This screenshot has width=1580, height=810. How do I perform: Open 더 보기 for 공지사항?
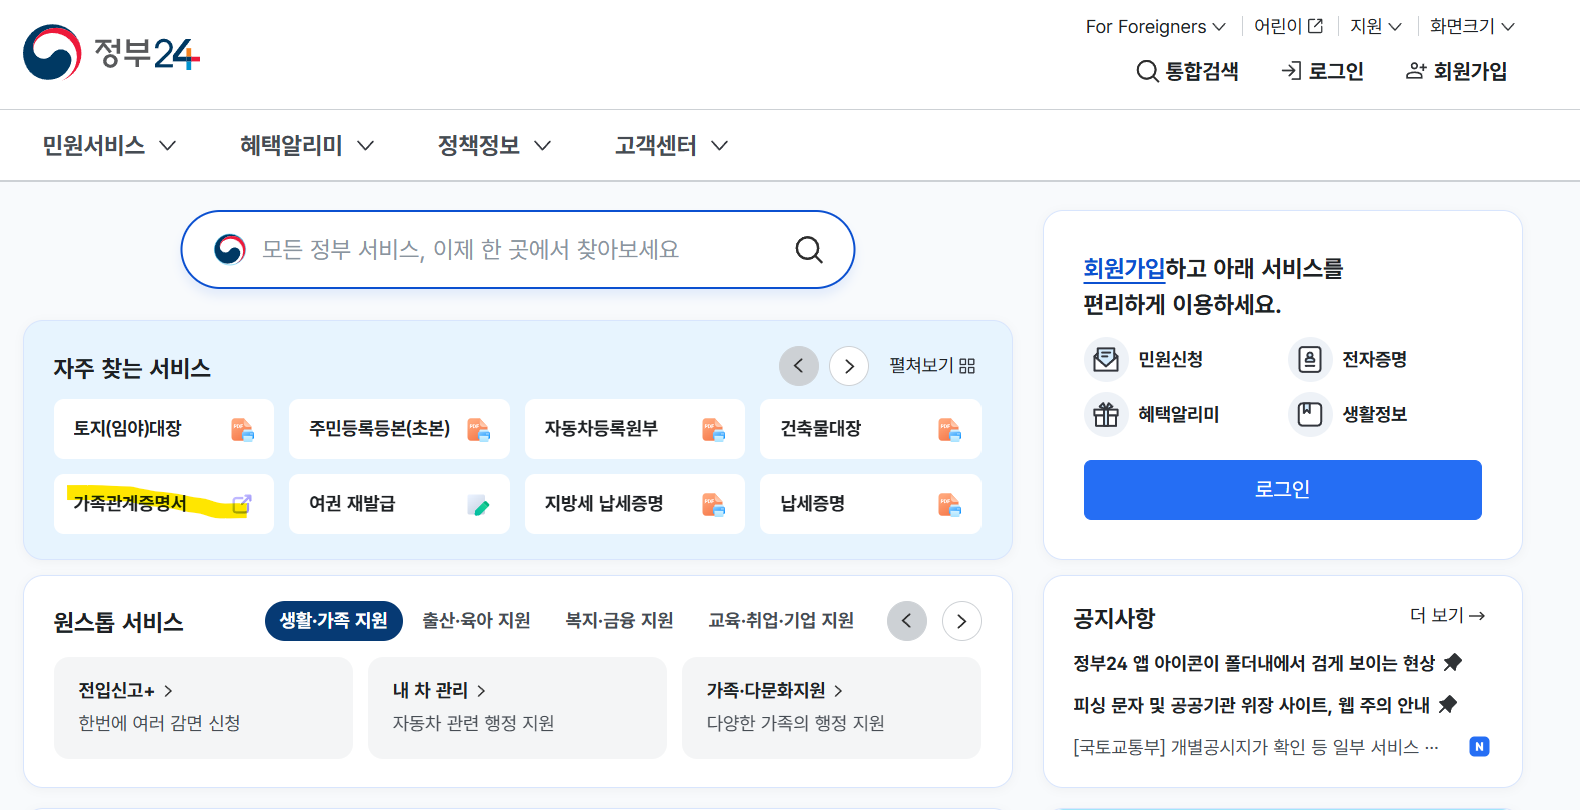1447,615
